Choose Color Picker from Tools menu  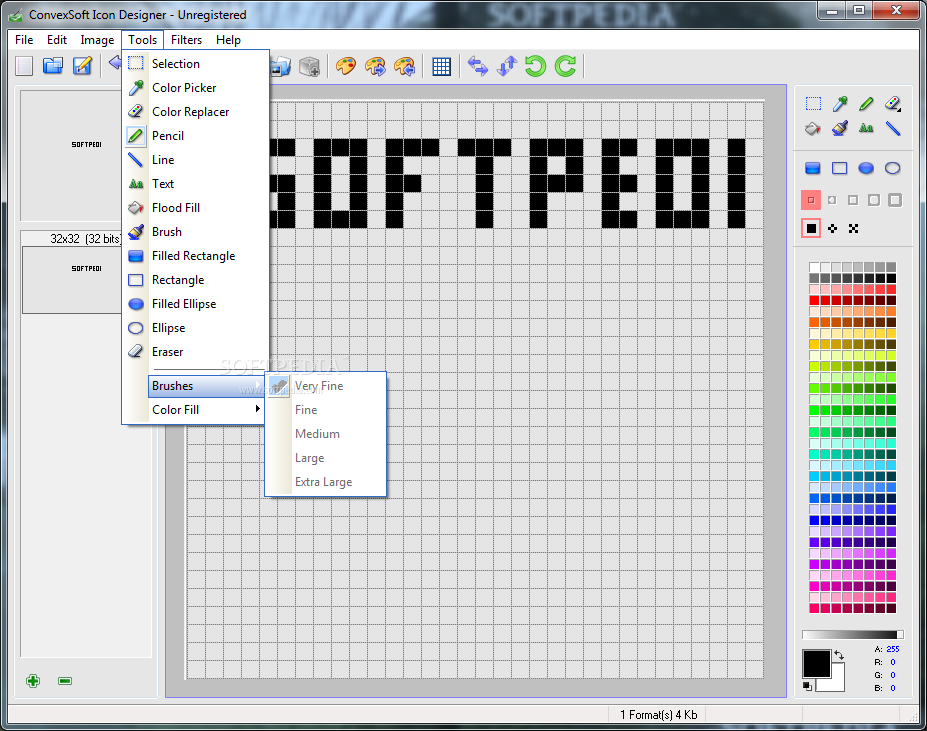click(x=195, y=88)
